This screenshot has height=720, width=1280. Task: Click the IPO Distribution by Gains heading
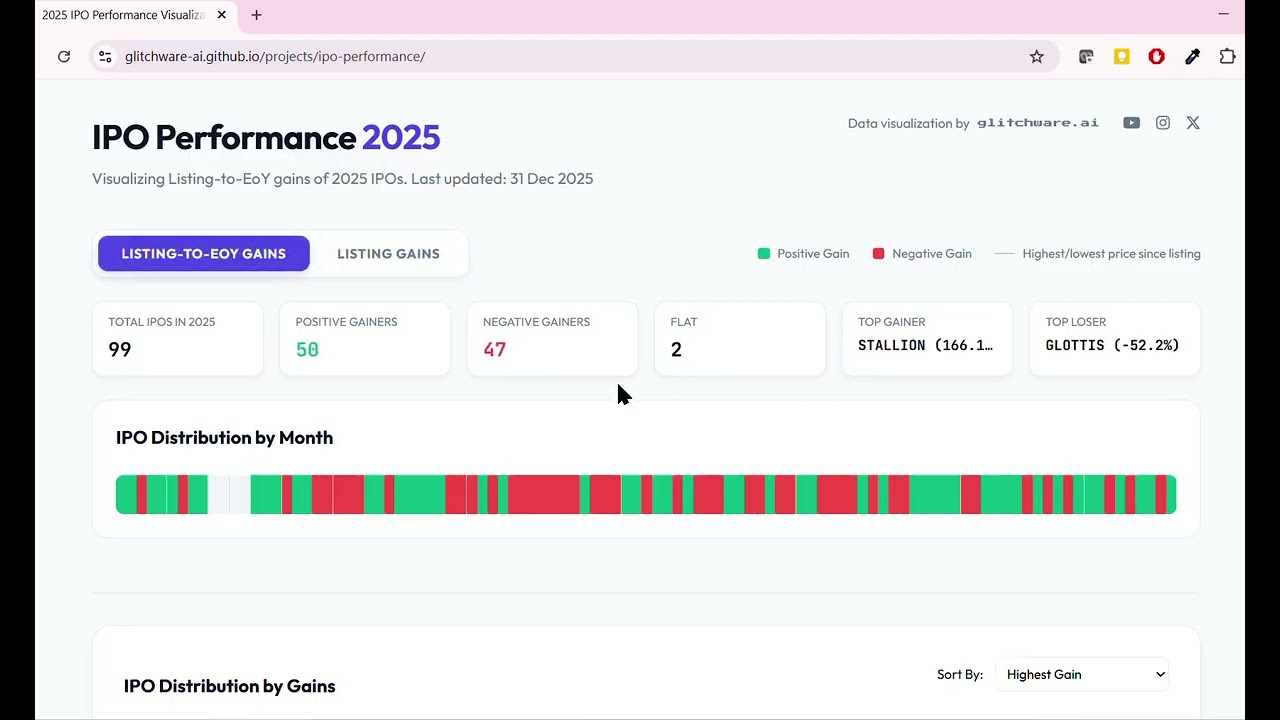point(230,686)
